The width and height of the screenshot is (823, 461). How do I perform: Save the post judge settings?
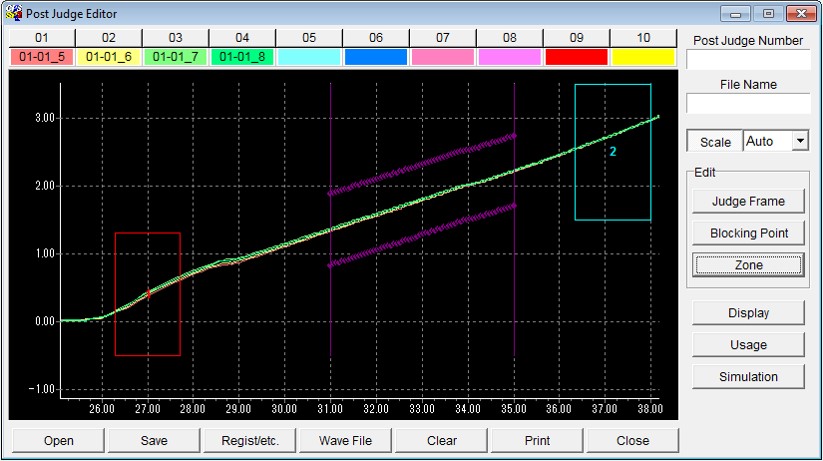tap(154, 440)
